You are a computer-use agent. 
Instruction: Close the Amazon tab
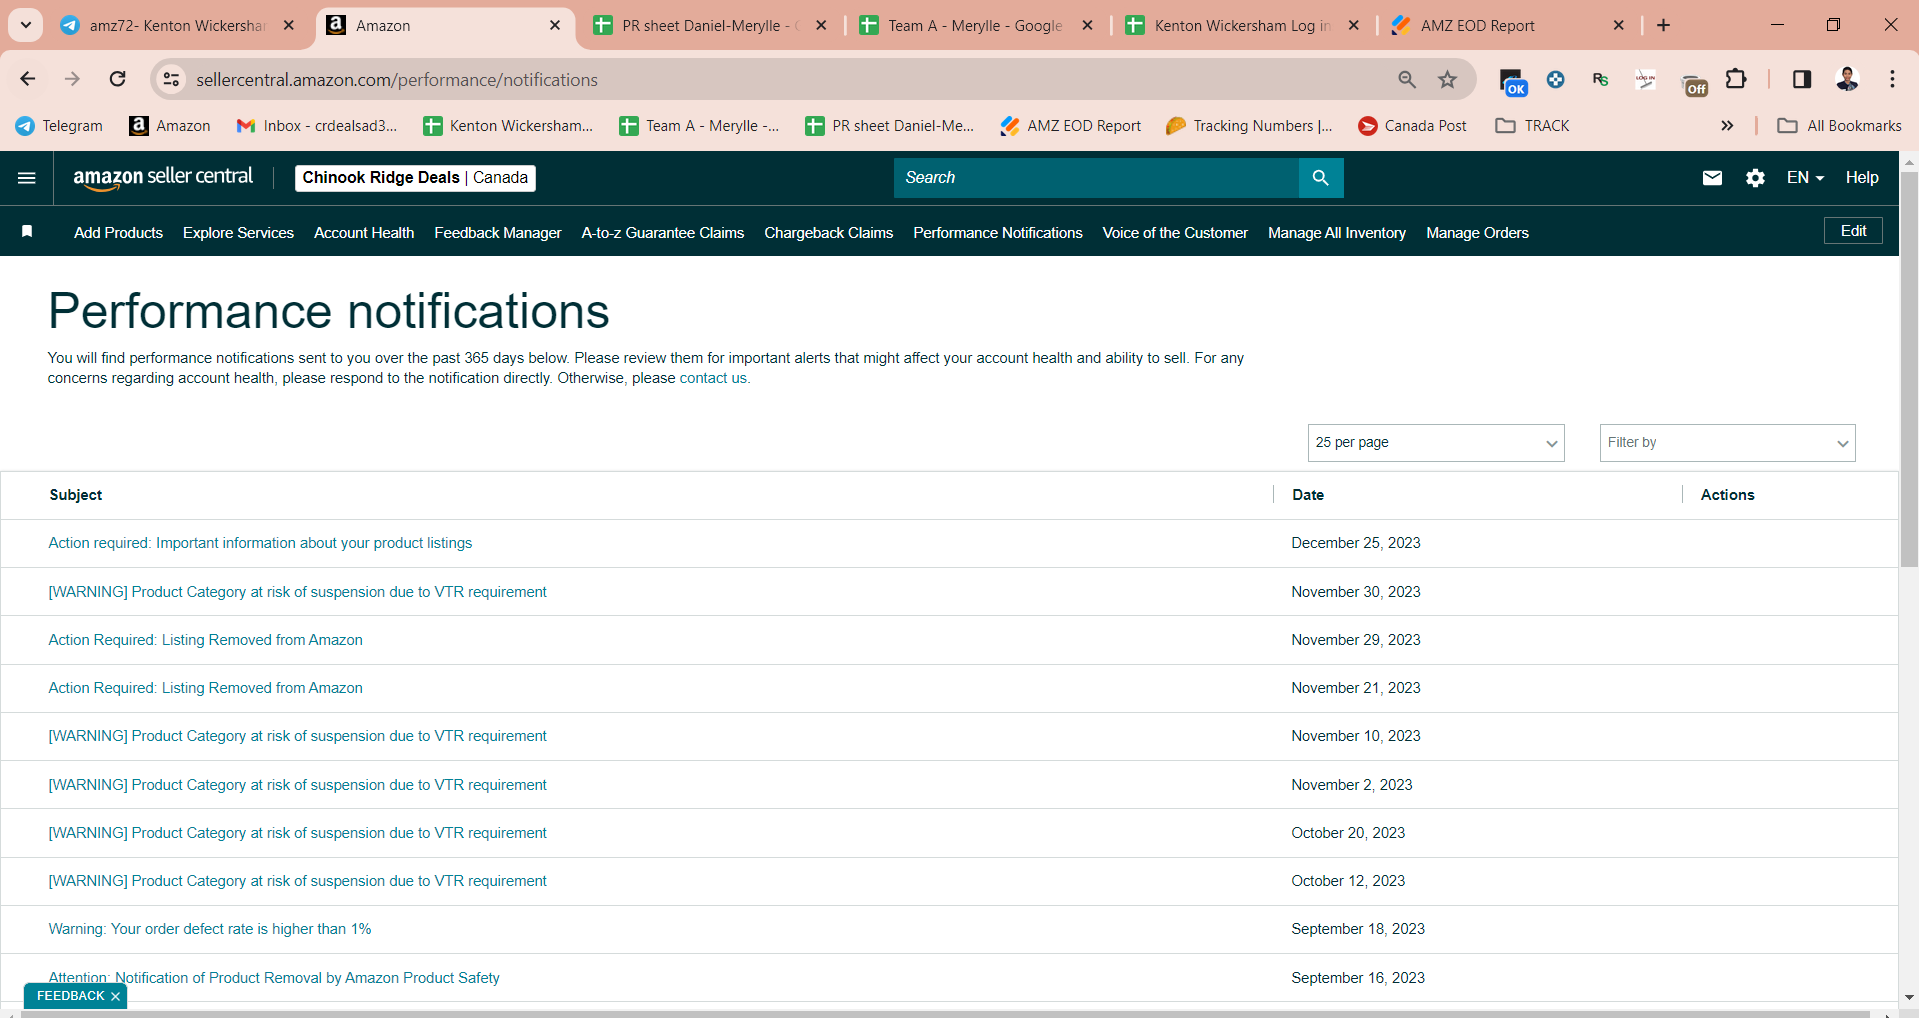click(555, 25)
